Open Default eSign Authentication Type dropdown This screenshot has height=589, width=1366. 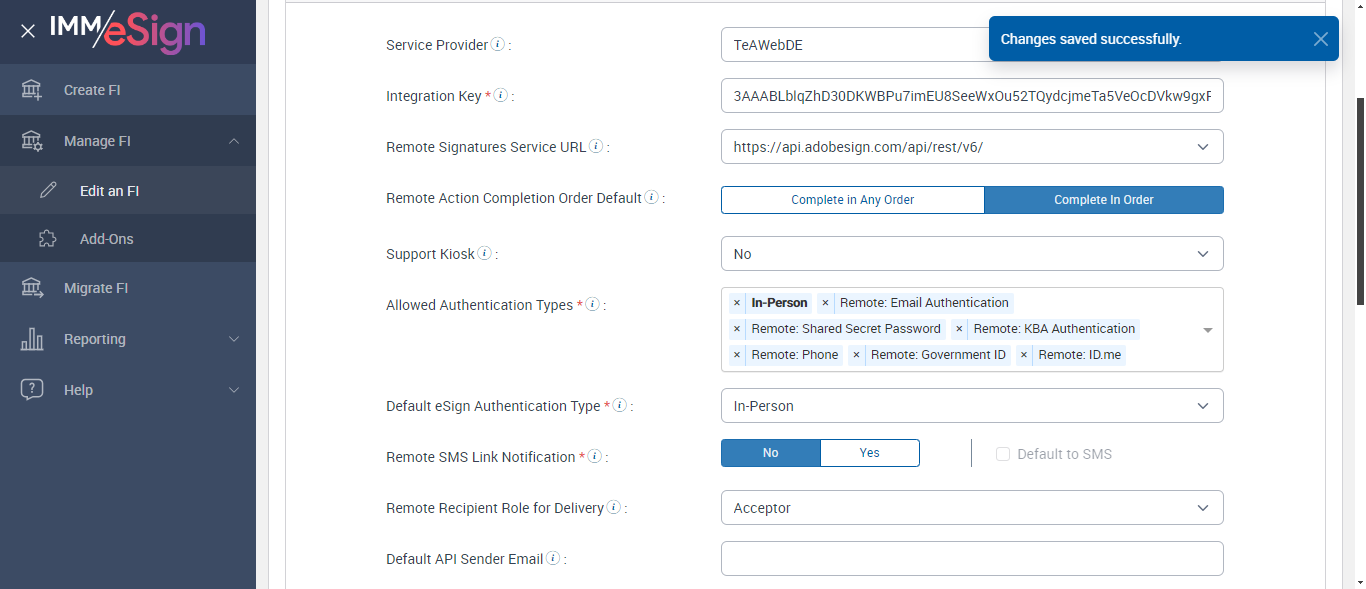point(971,406)
